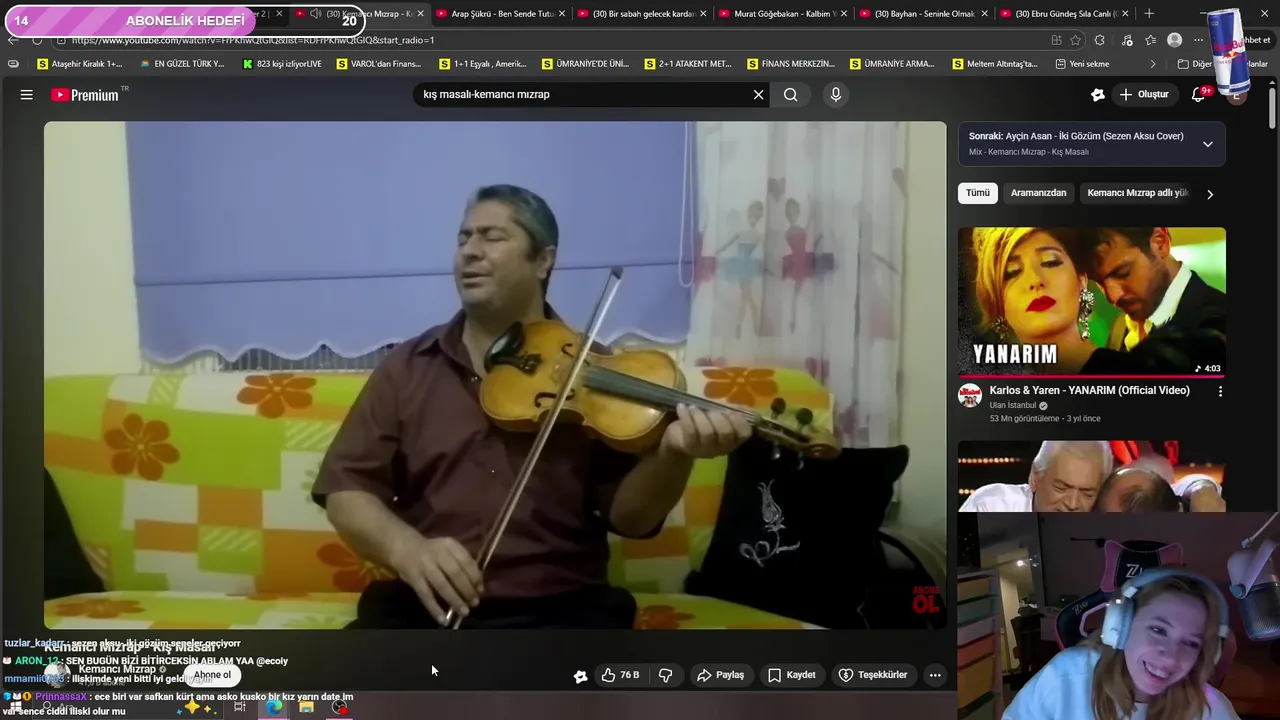The width and height of the screenshot is (1280, 720).
Task: Open the YouTube guide hamburger menu
Action: point(27,95)
